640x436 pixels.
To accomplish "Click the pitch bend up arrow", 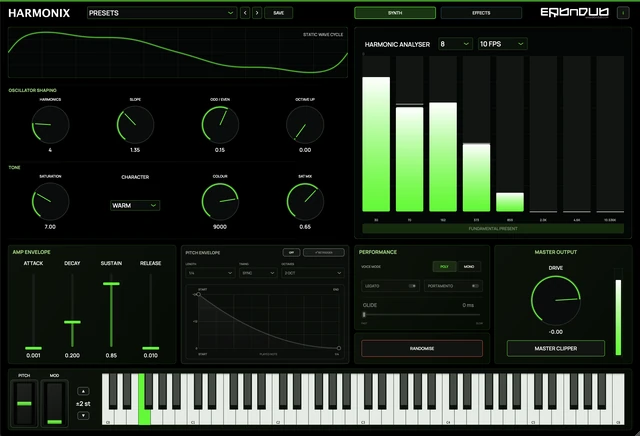I will pyautogui.click(x=83, y=391).
